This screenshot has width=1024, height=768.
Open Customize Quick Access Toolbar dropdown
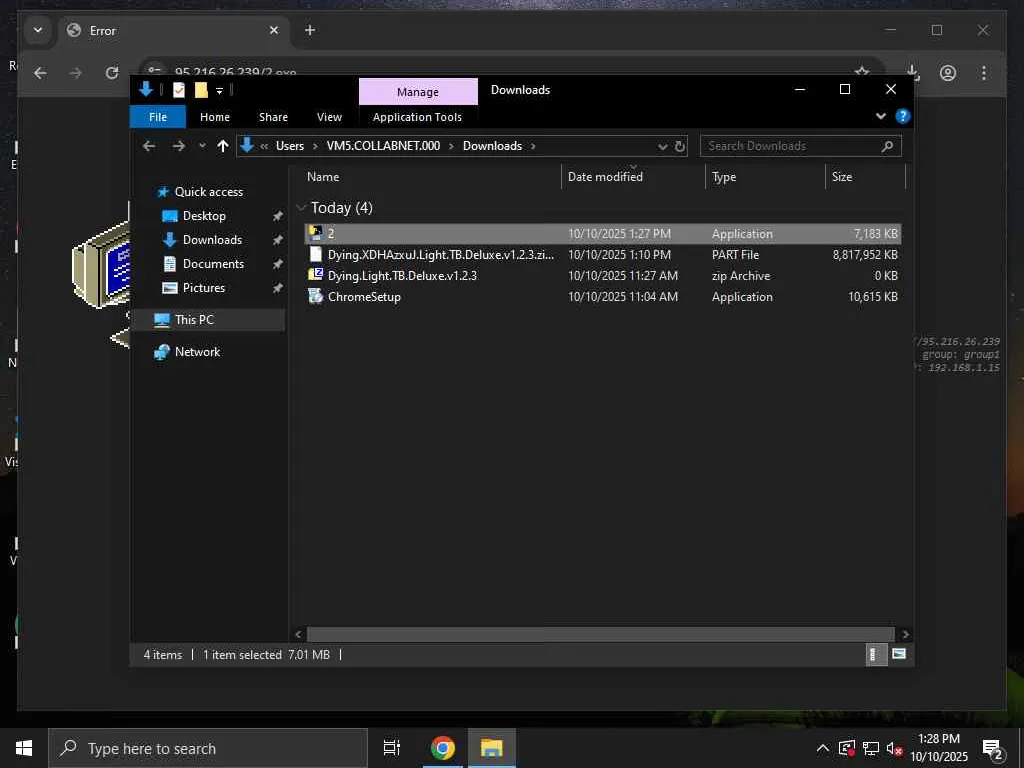click(x=219, y=91)
